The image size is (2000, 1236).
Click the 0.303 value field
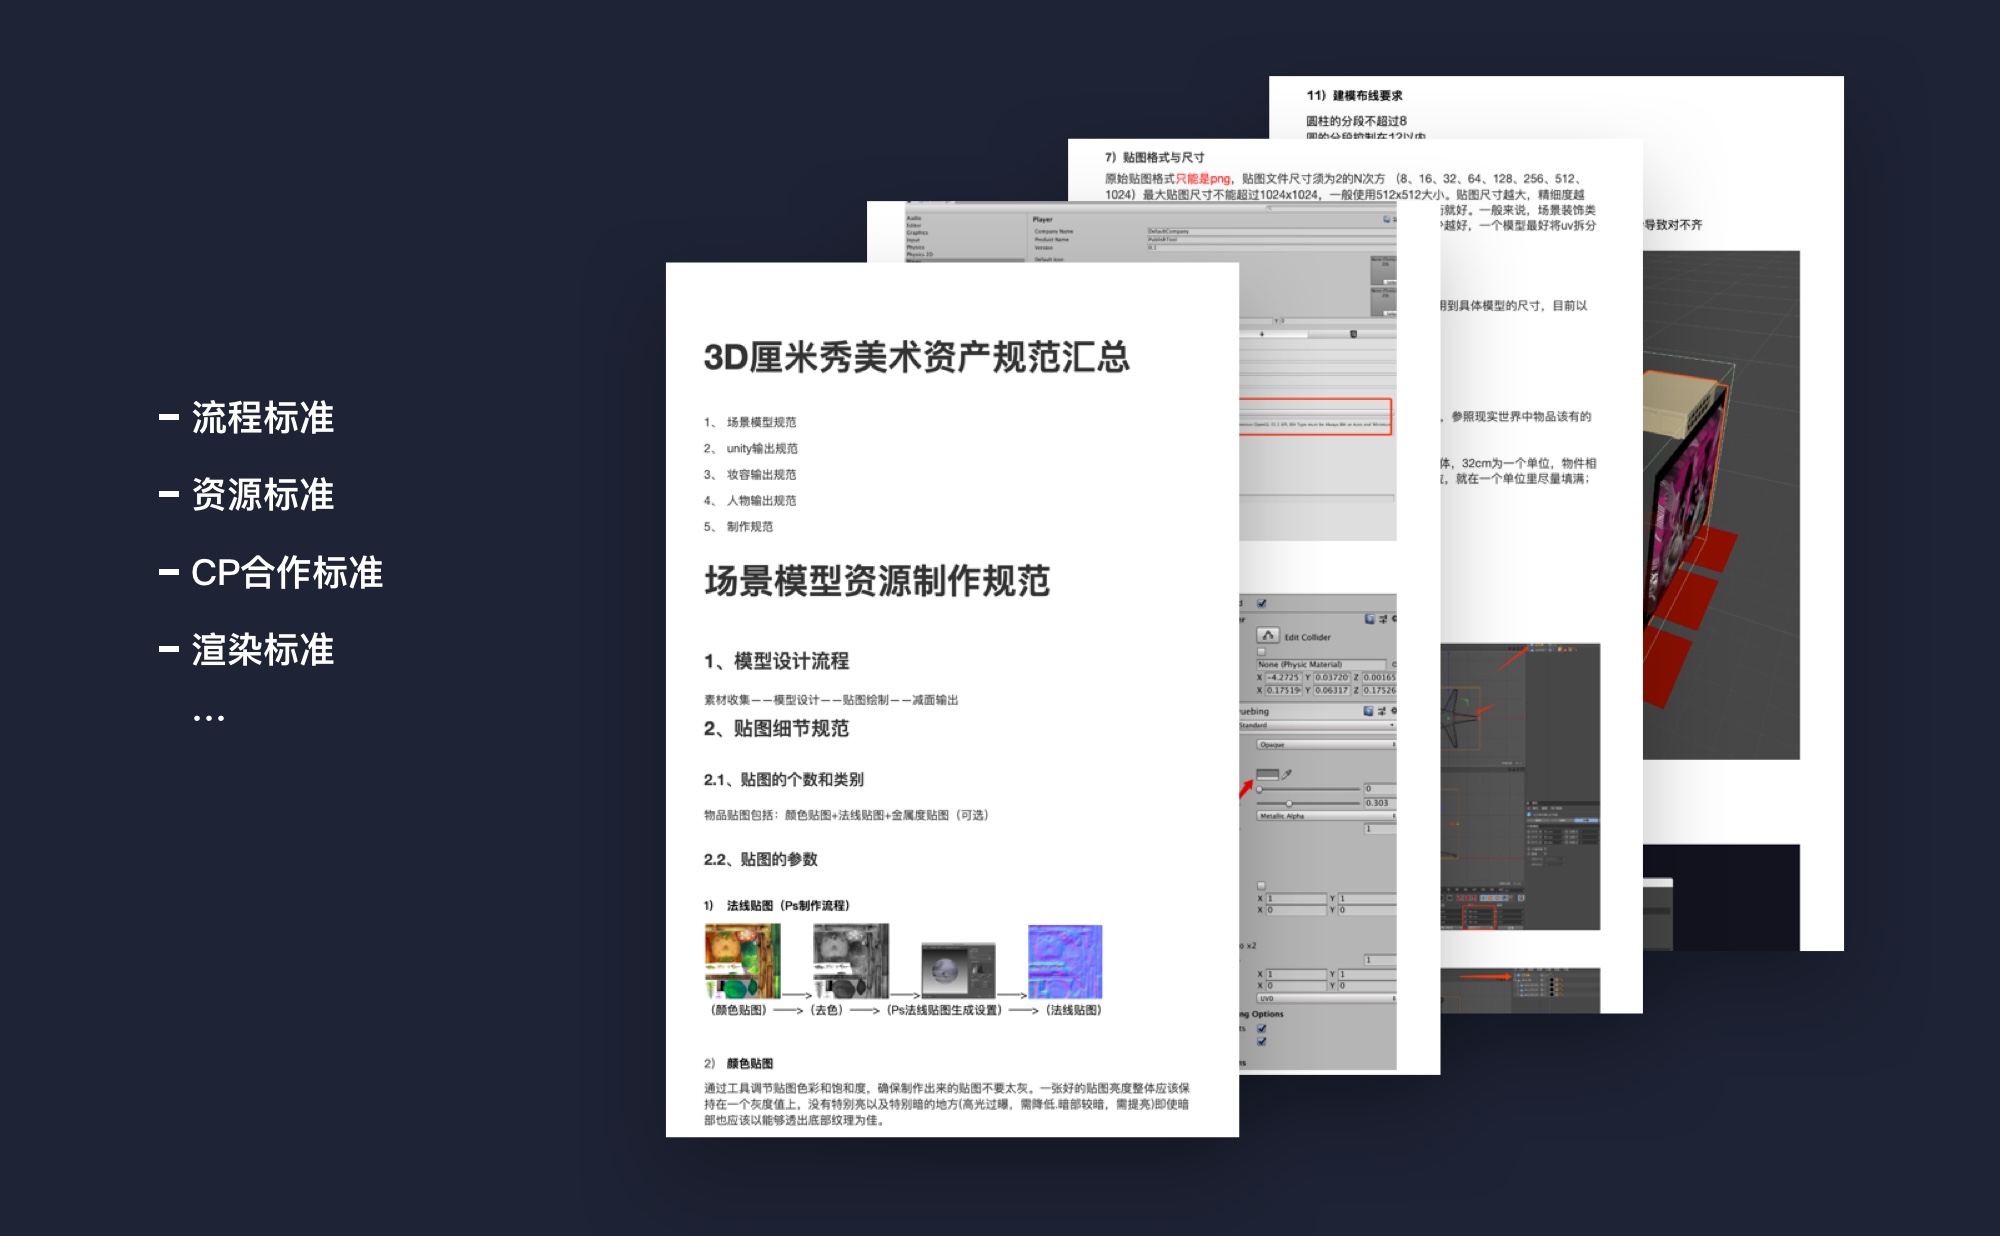[1380, 803]
